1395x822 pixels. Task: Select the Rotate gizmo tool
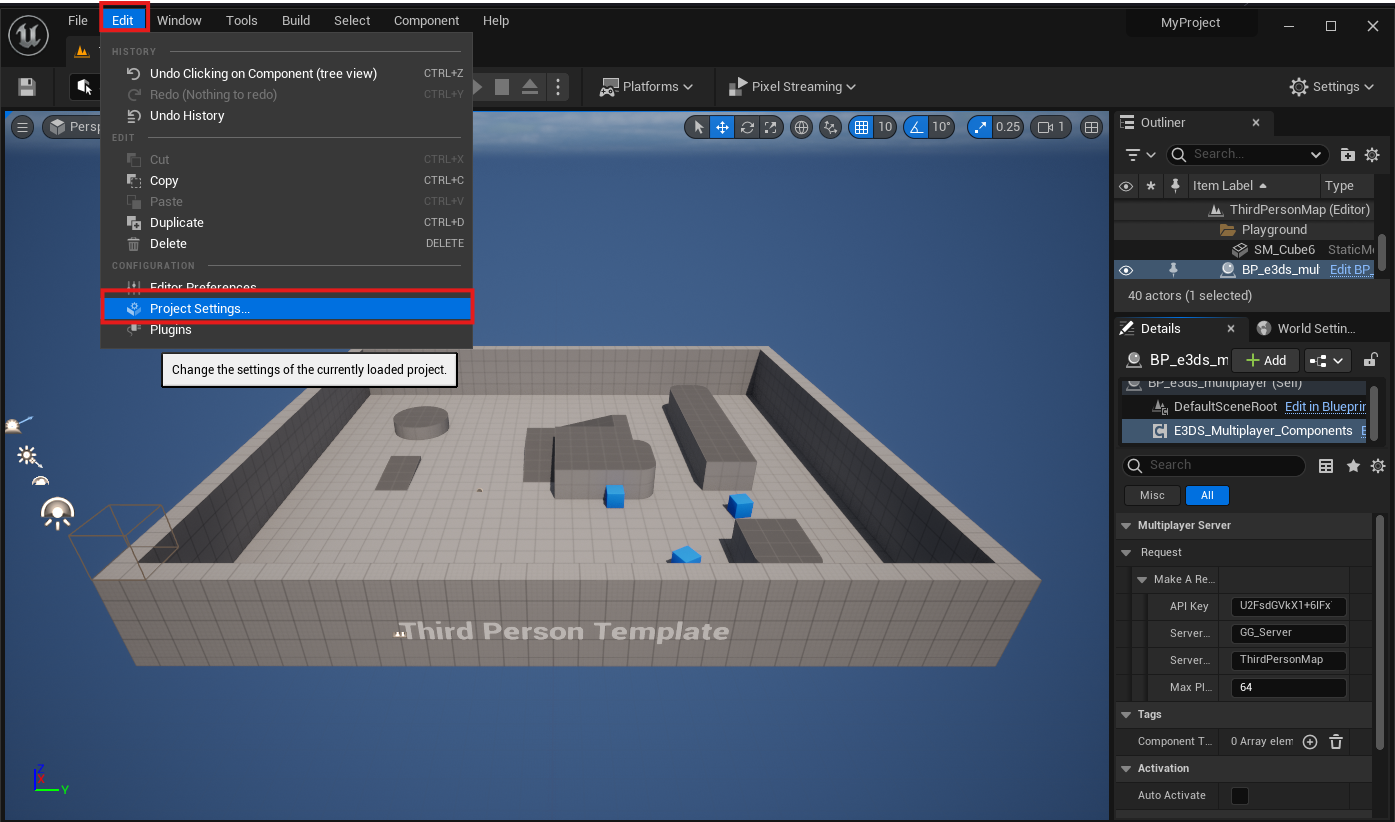point(747,127)
